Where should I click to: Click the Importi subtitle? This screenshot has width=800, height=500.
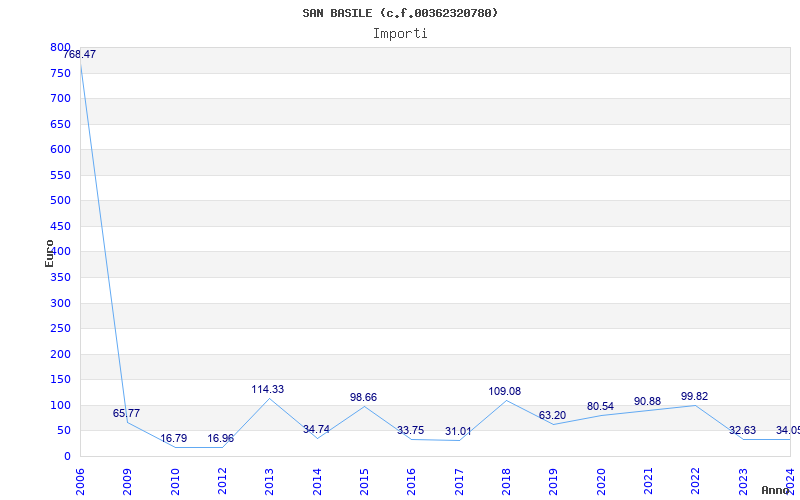(400, 34)
